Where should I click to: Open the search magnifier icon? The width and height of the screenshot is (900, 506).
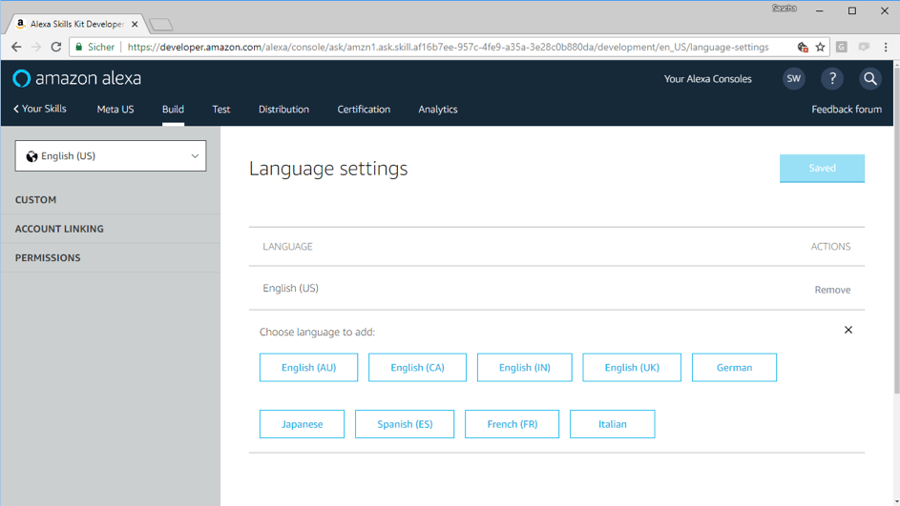tap(870, 79)
